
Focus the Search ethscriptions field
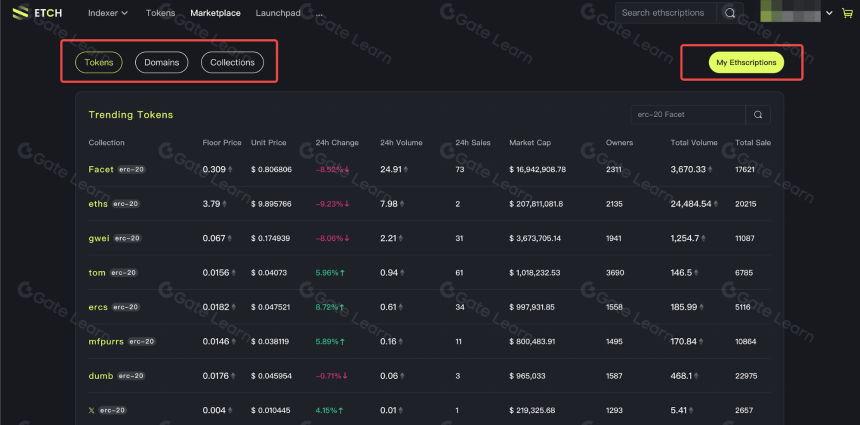666,13
